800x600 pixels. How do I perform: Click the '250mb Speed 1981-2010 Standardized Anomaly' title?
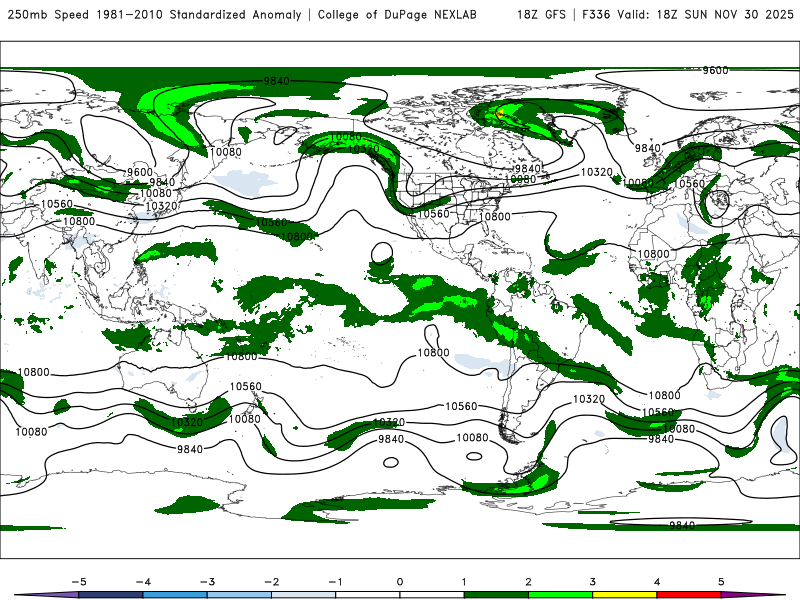[x=154, y=15]
